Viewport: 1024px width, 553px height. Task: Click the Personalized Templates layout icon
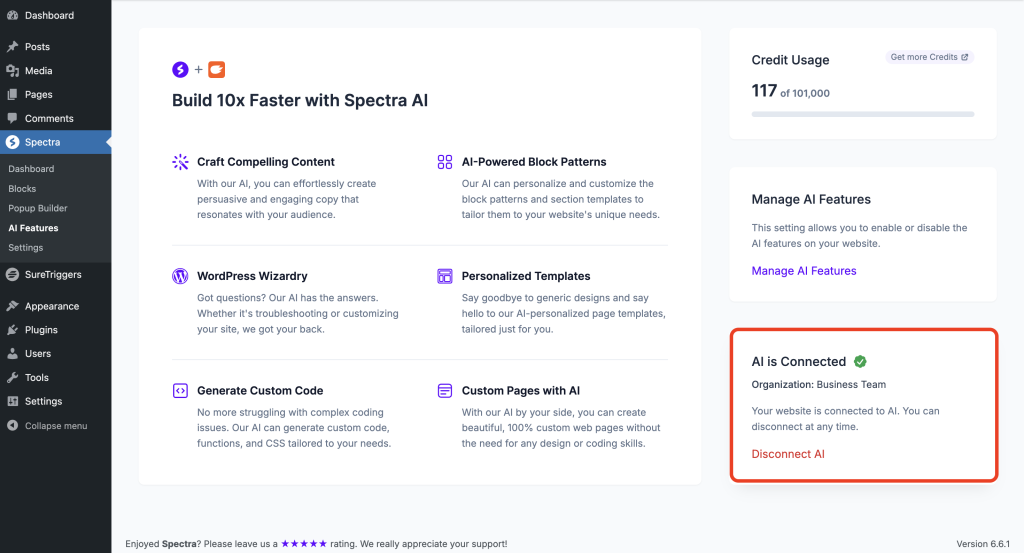445,276
